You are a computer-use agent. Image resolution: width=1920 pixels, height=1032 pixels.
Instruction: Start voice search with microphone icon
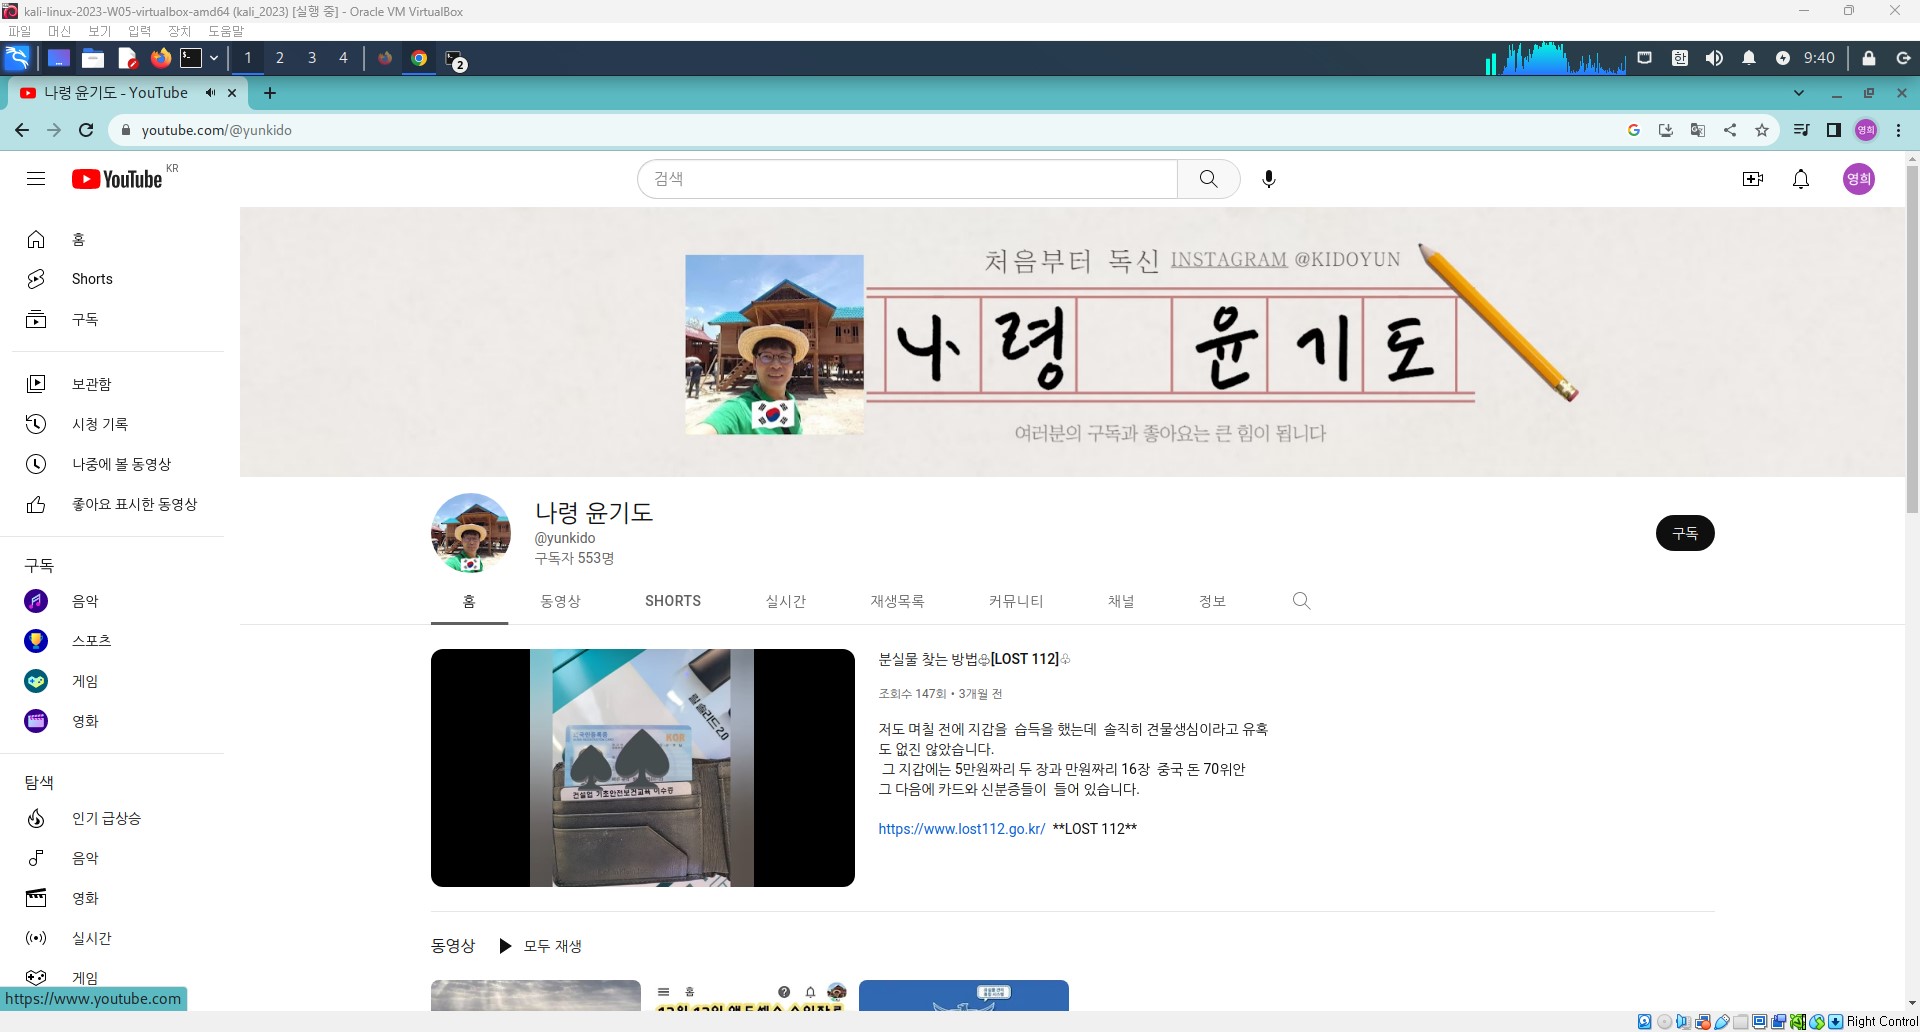pyautogui.click(x=1269, y=179)
